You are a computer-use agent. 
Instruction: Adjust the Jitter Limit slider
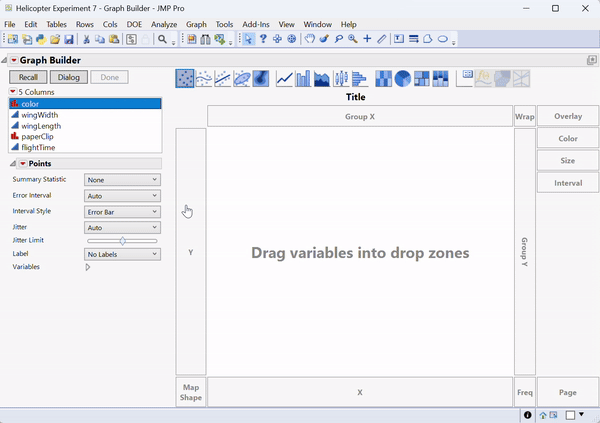pos(122,241)
